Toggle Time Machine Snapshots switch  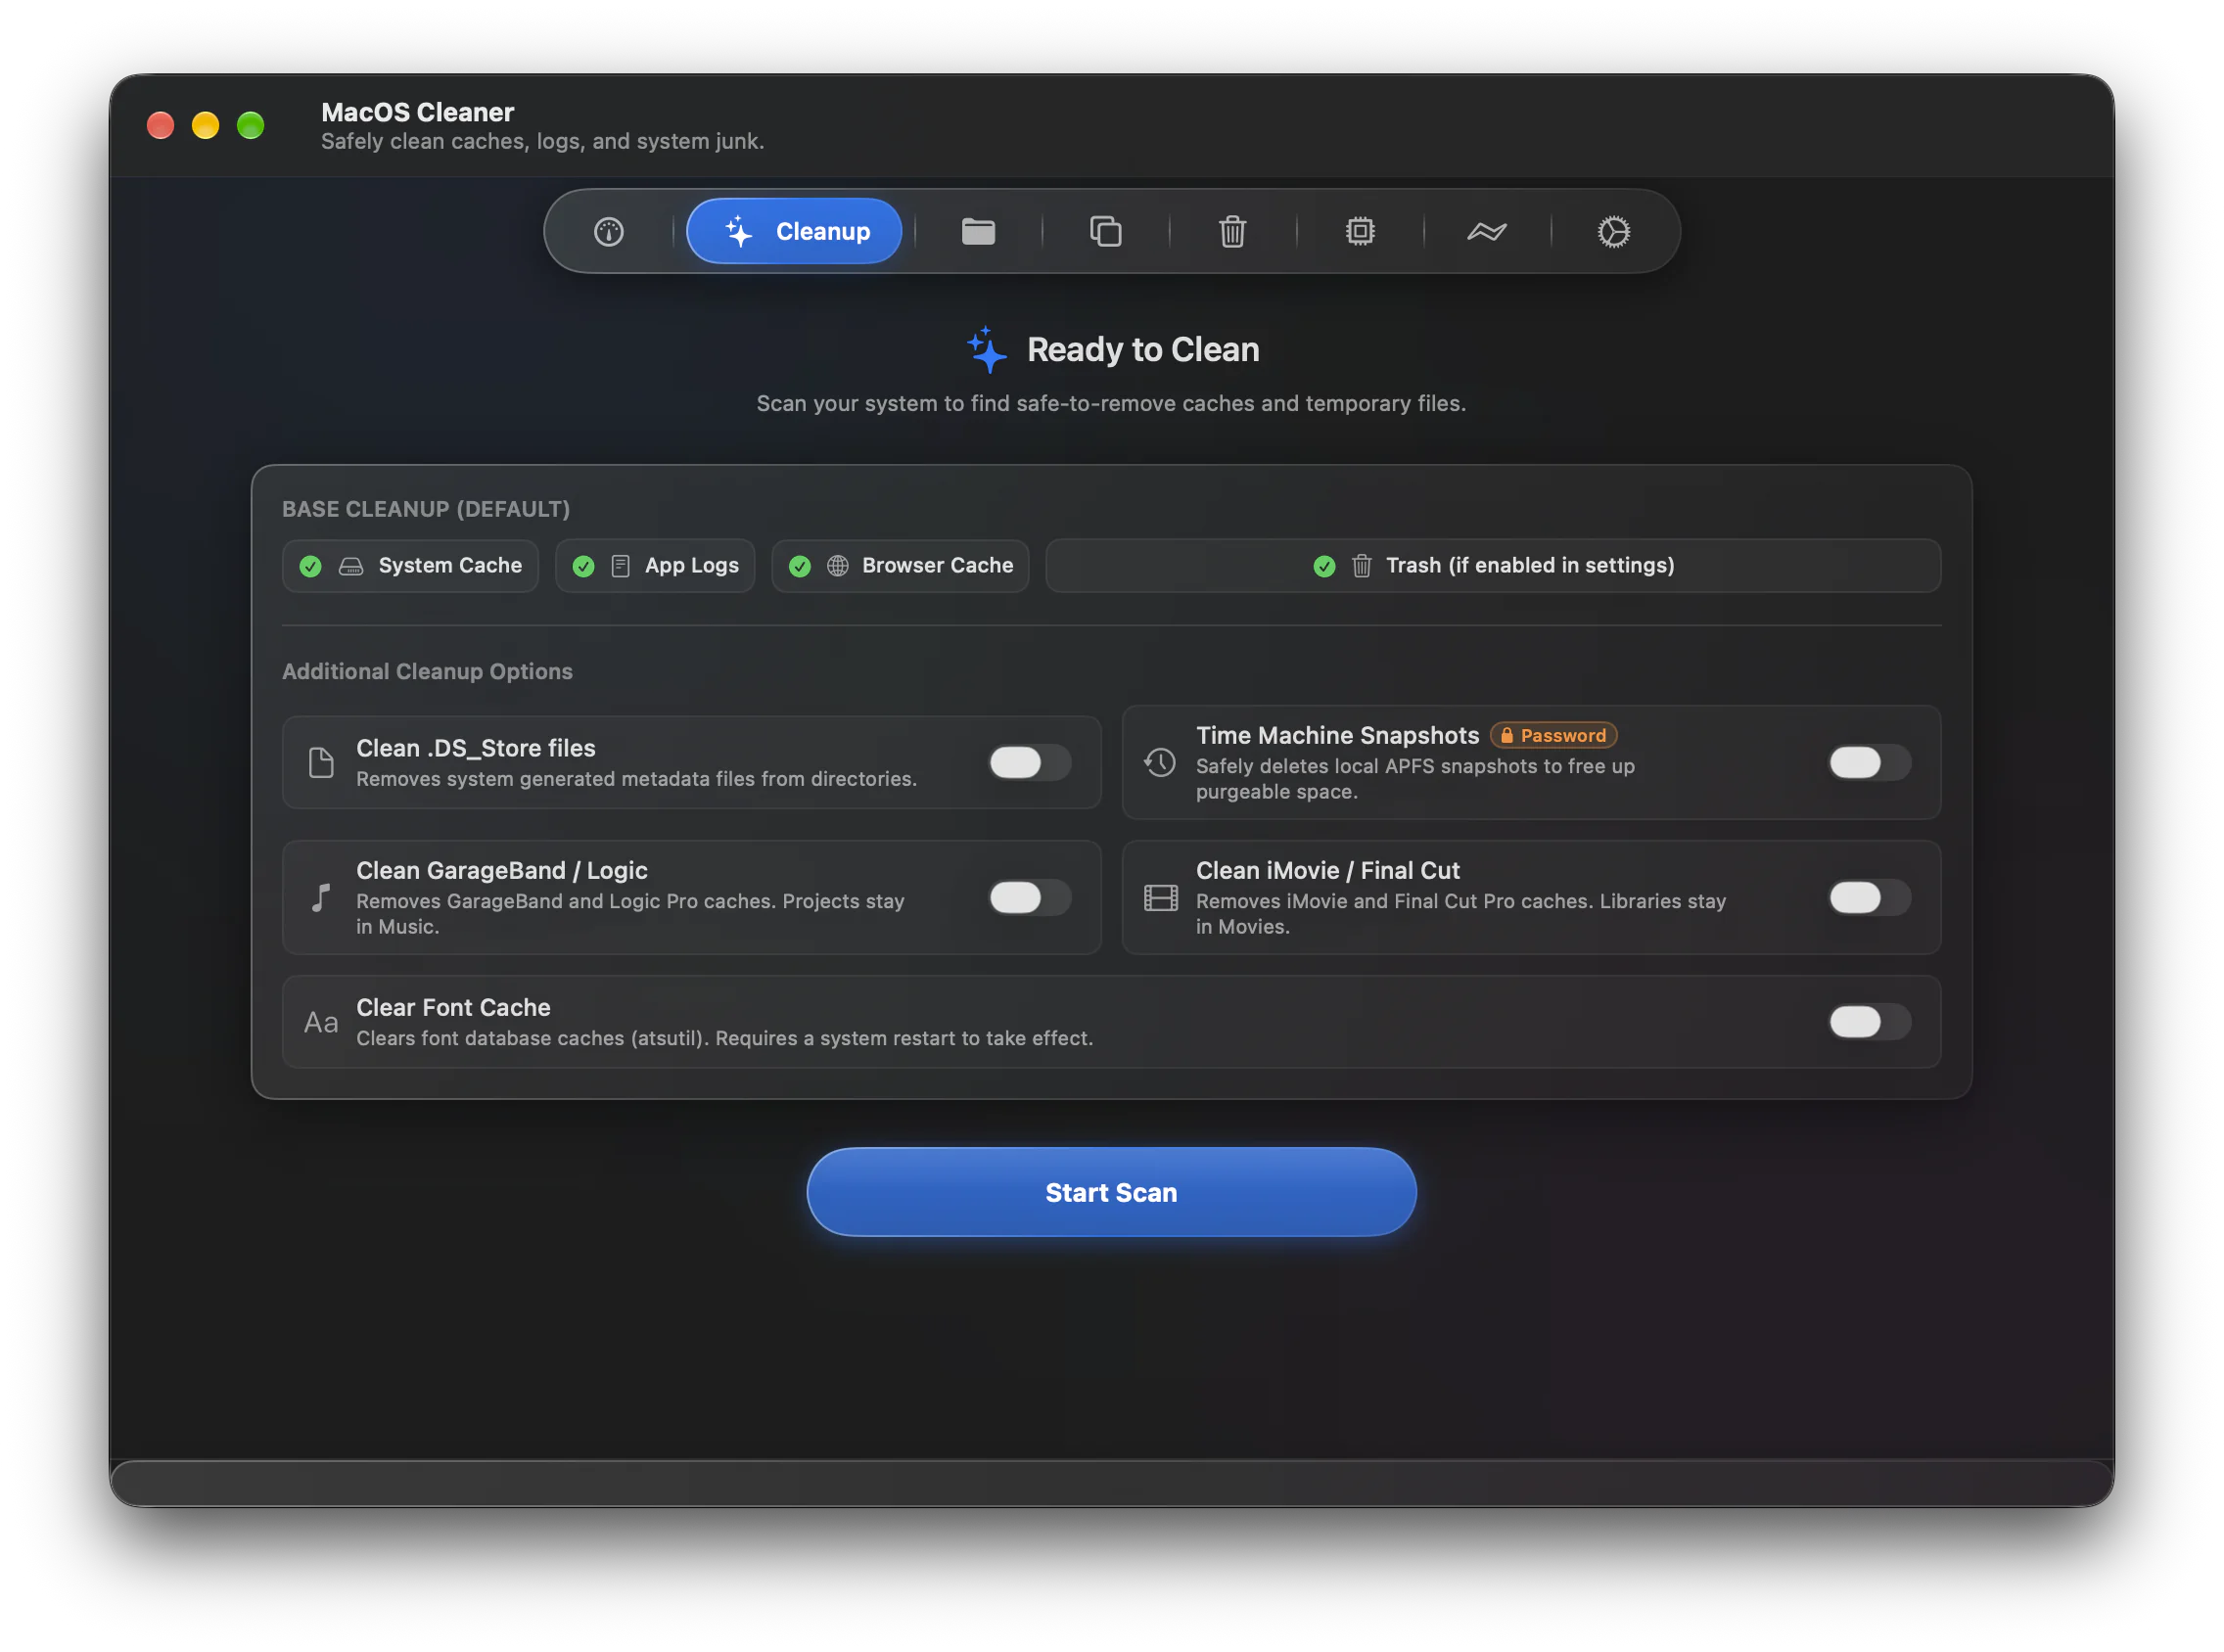(x=1870, y=763)
